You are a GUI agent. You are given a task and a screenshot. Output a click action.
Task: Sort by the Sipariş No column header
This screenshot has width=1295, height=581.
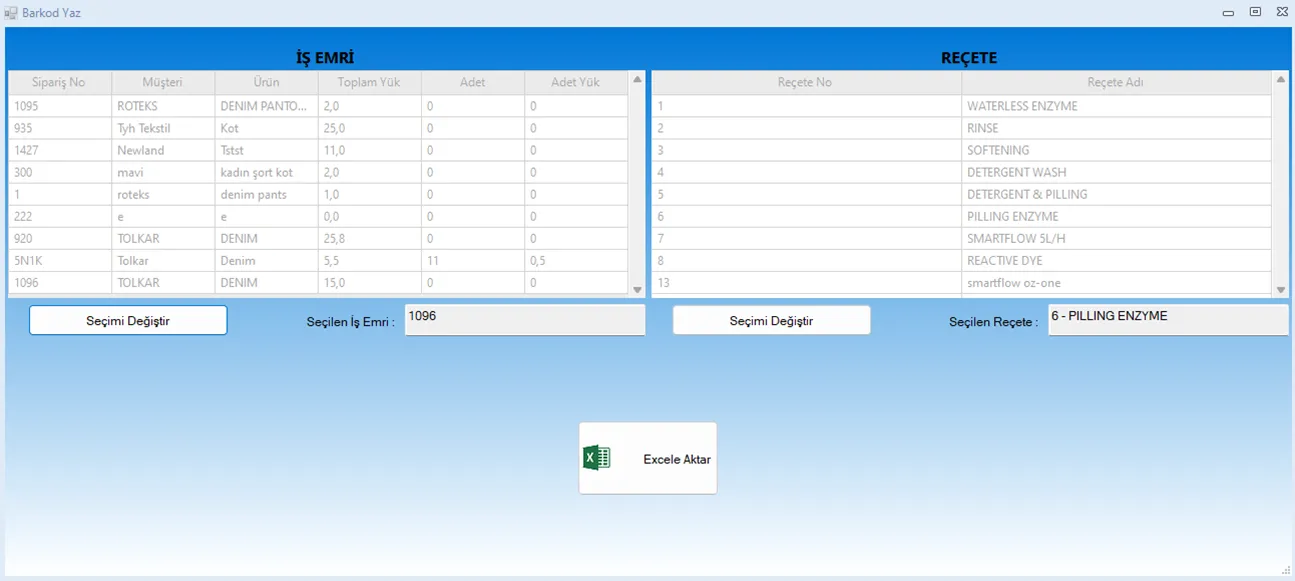(x=59, y=82)
